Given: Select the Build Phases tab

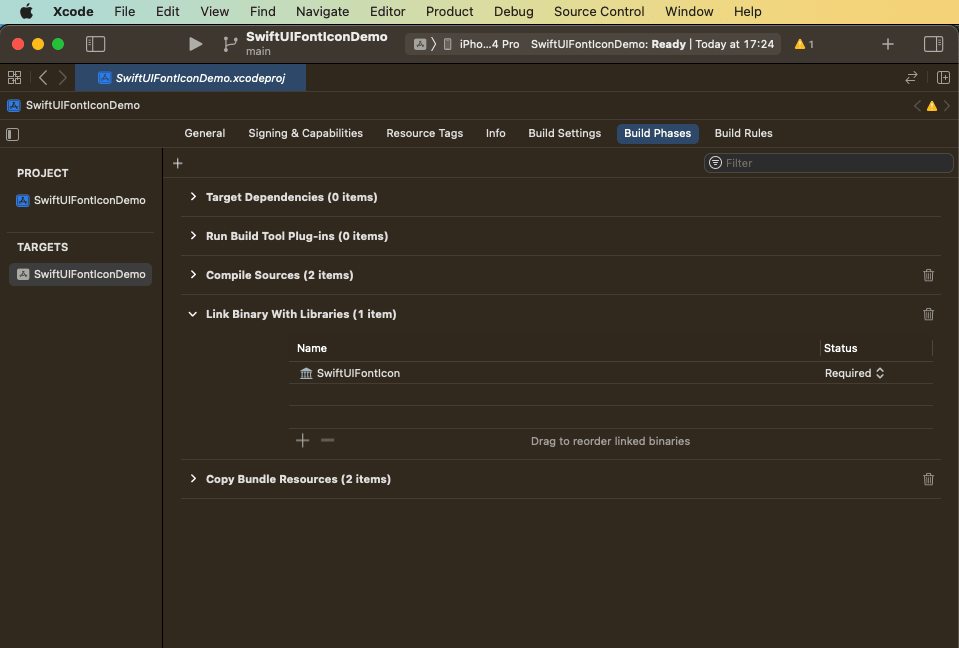Looking at the screenshot, I should [657, 133].
